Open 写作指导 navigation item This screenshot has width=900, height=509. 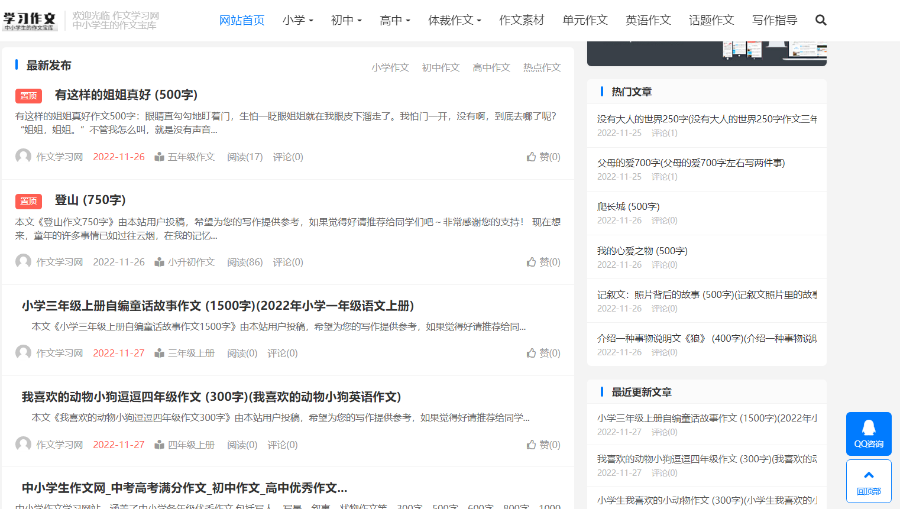tap(774, 20)
